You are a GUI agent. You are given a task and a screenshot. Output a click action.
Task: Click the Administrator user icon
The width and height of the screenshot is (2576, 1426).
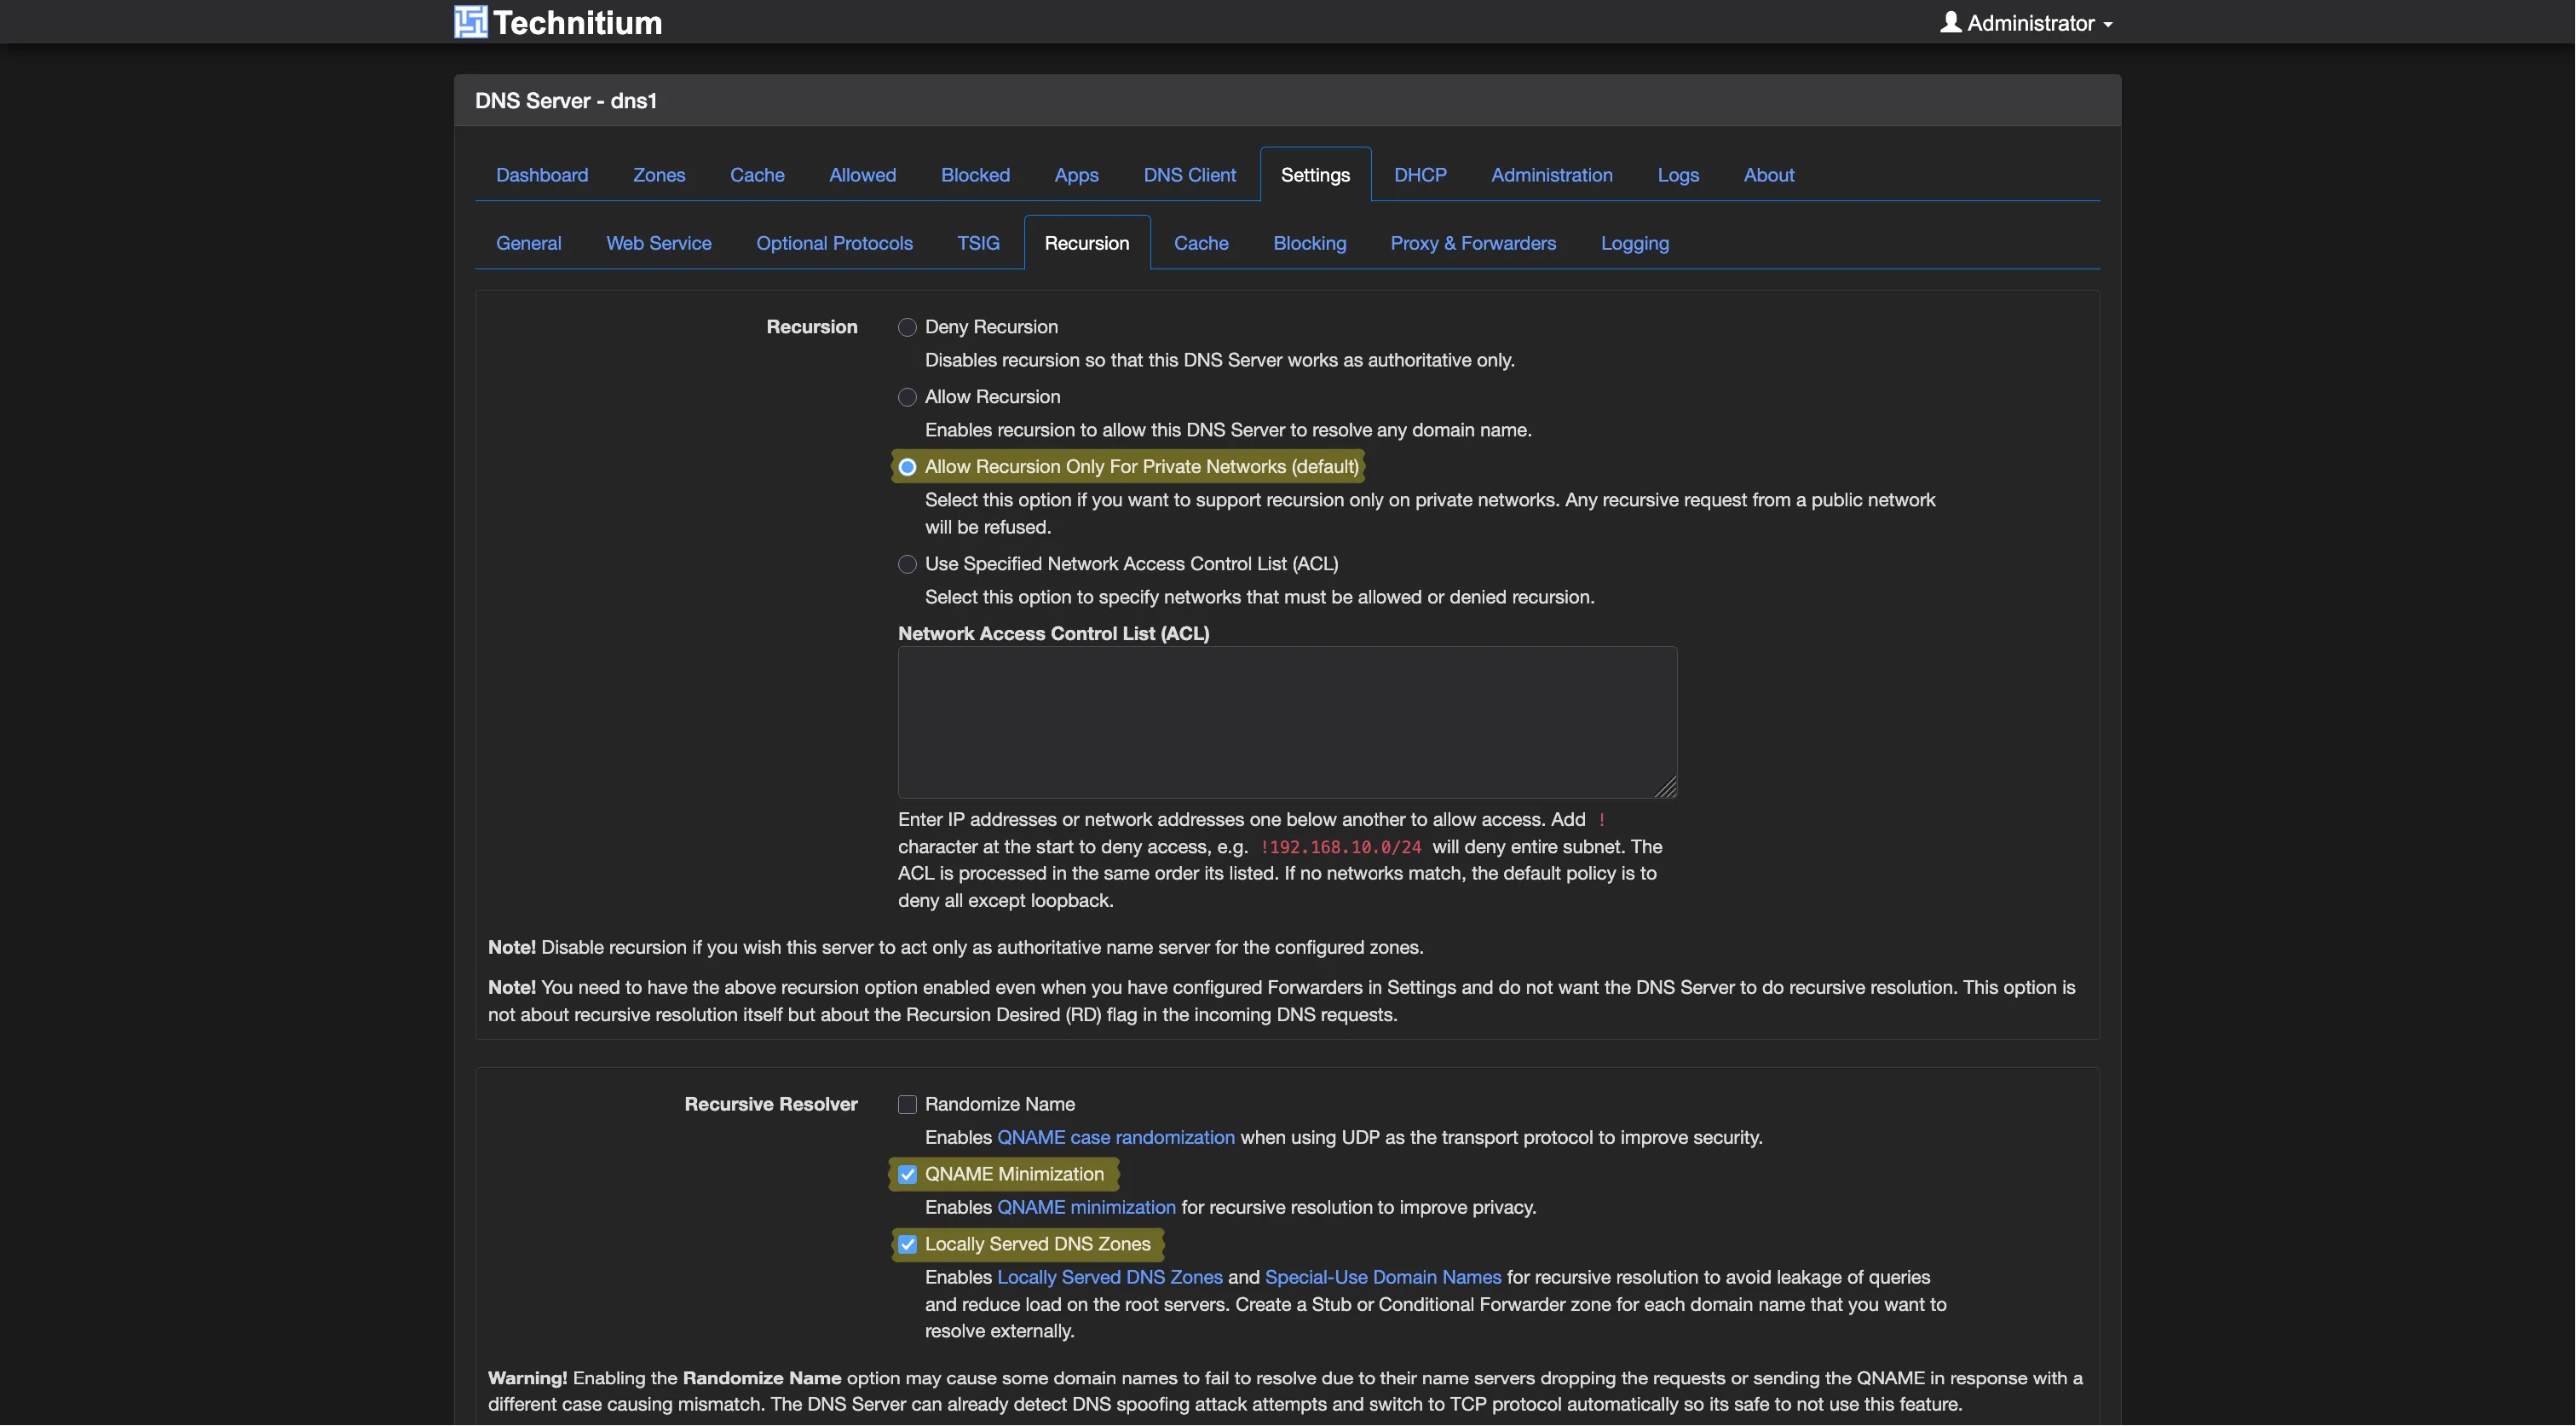click(x=1950, y=22)
